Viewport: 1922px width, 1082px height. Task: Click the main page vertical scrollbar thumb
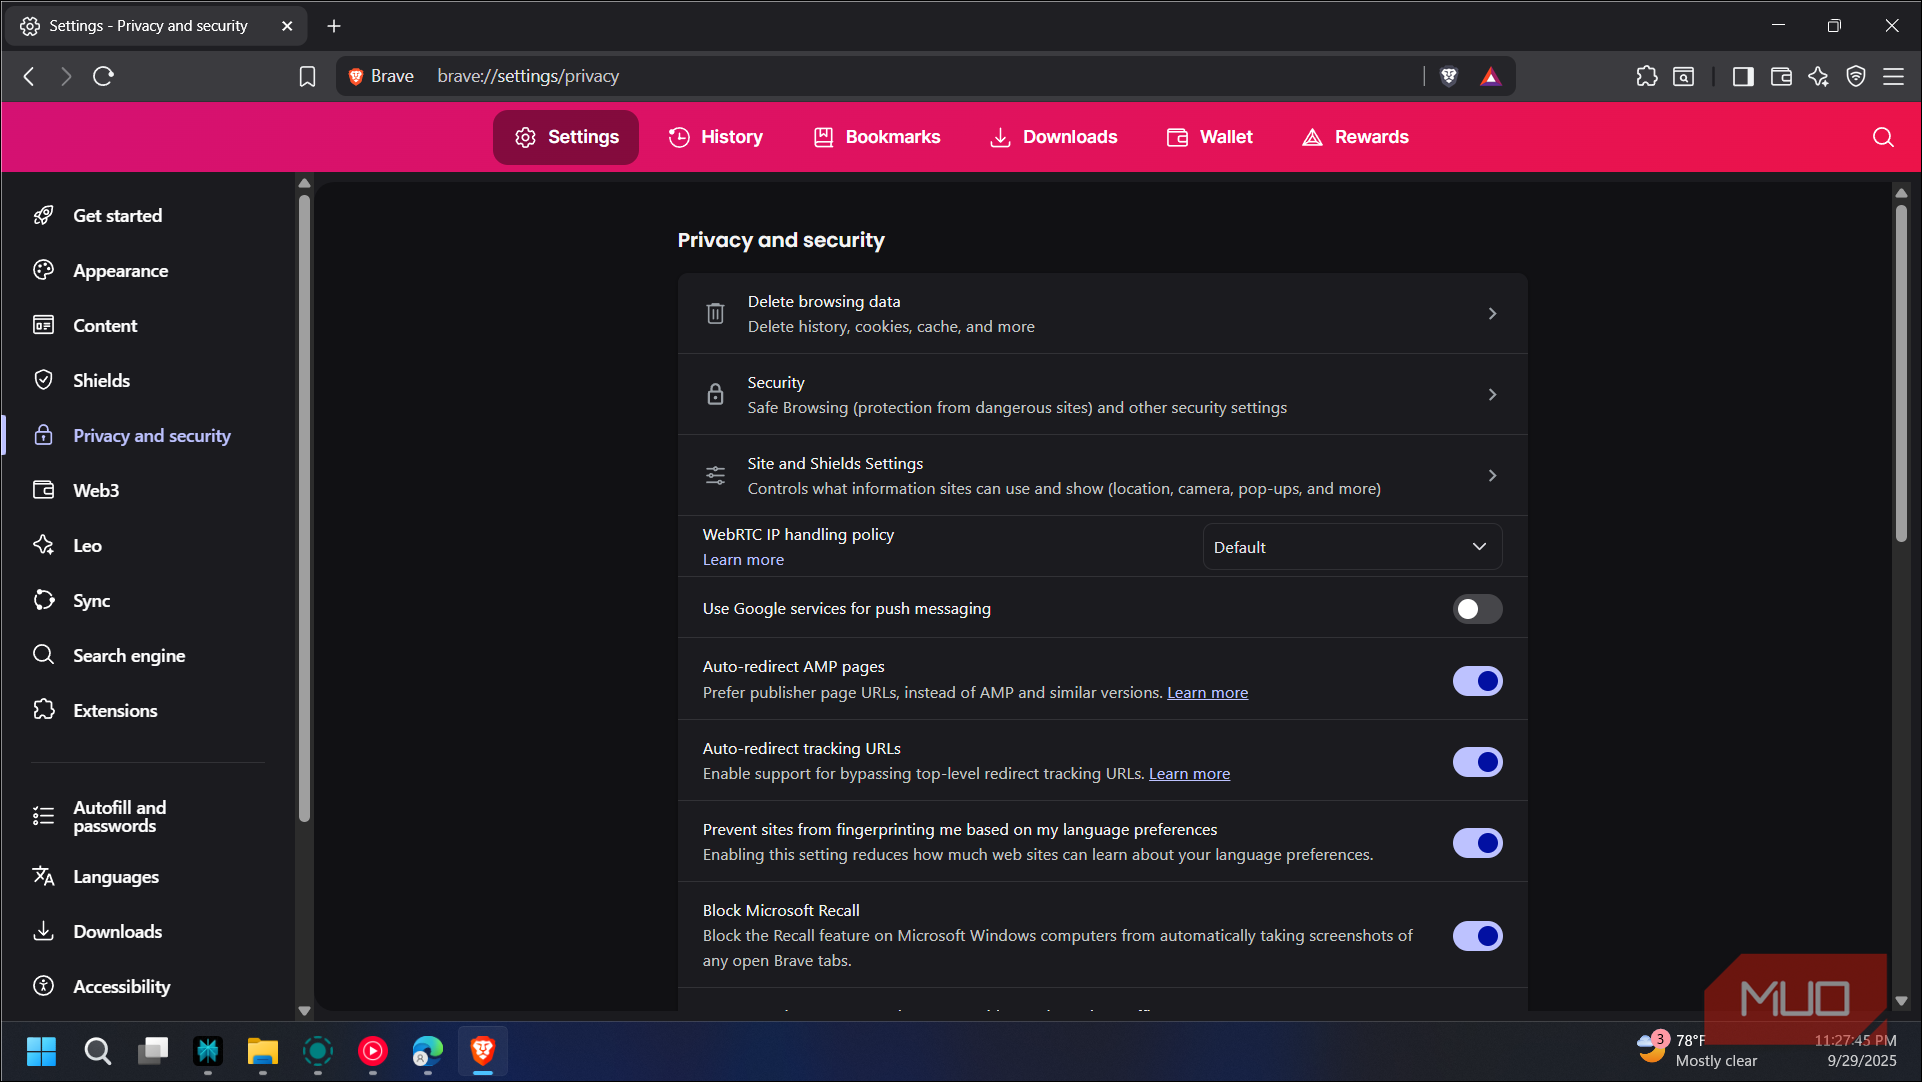[1900, 374]
